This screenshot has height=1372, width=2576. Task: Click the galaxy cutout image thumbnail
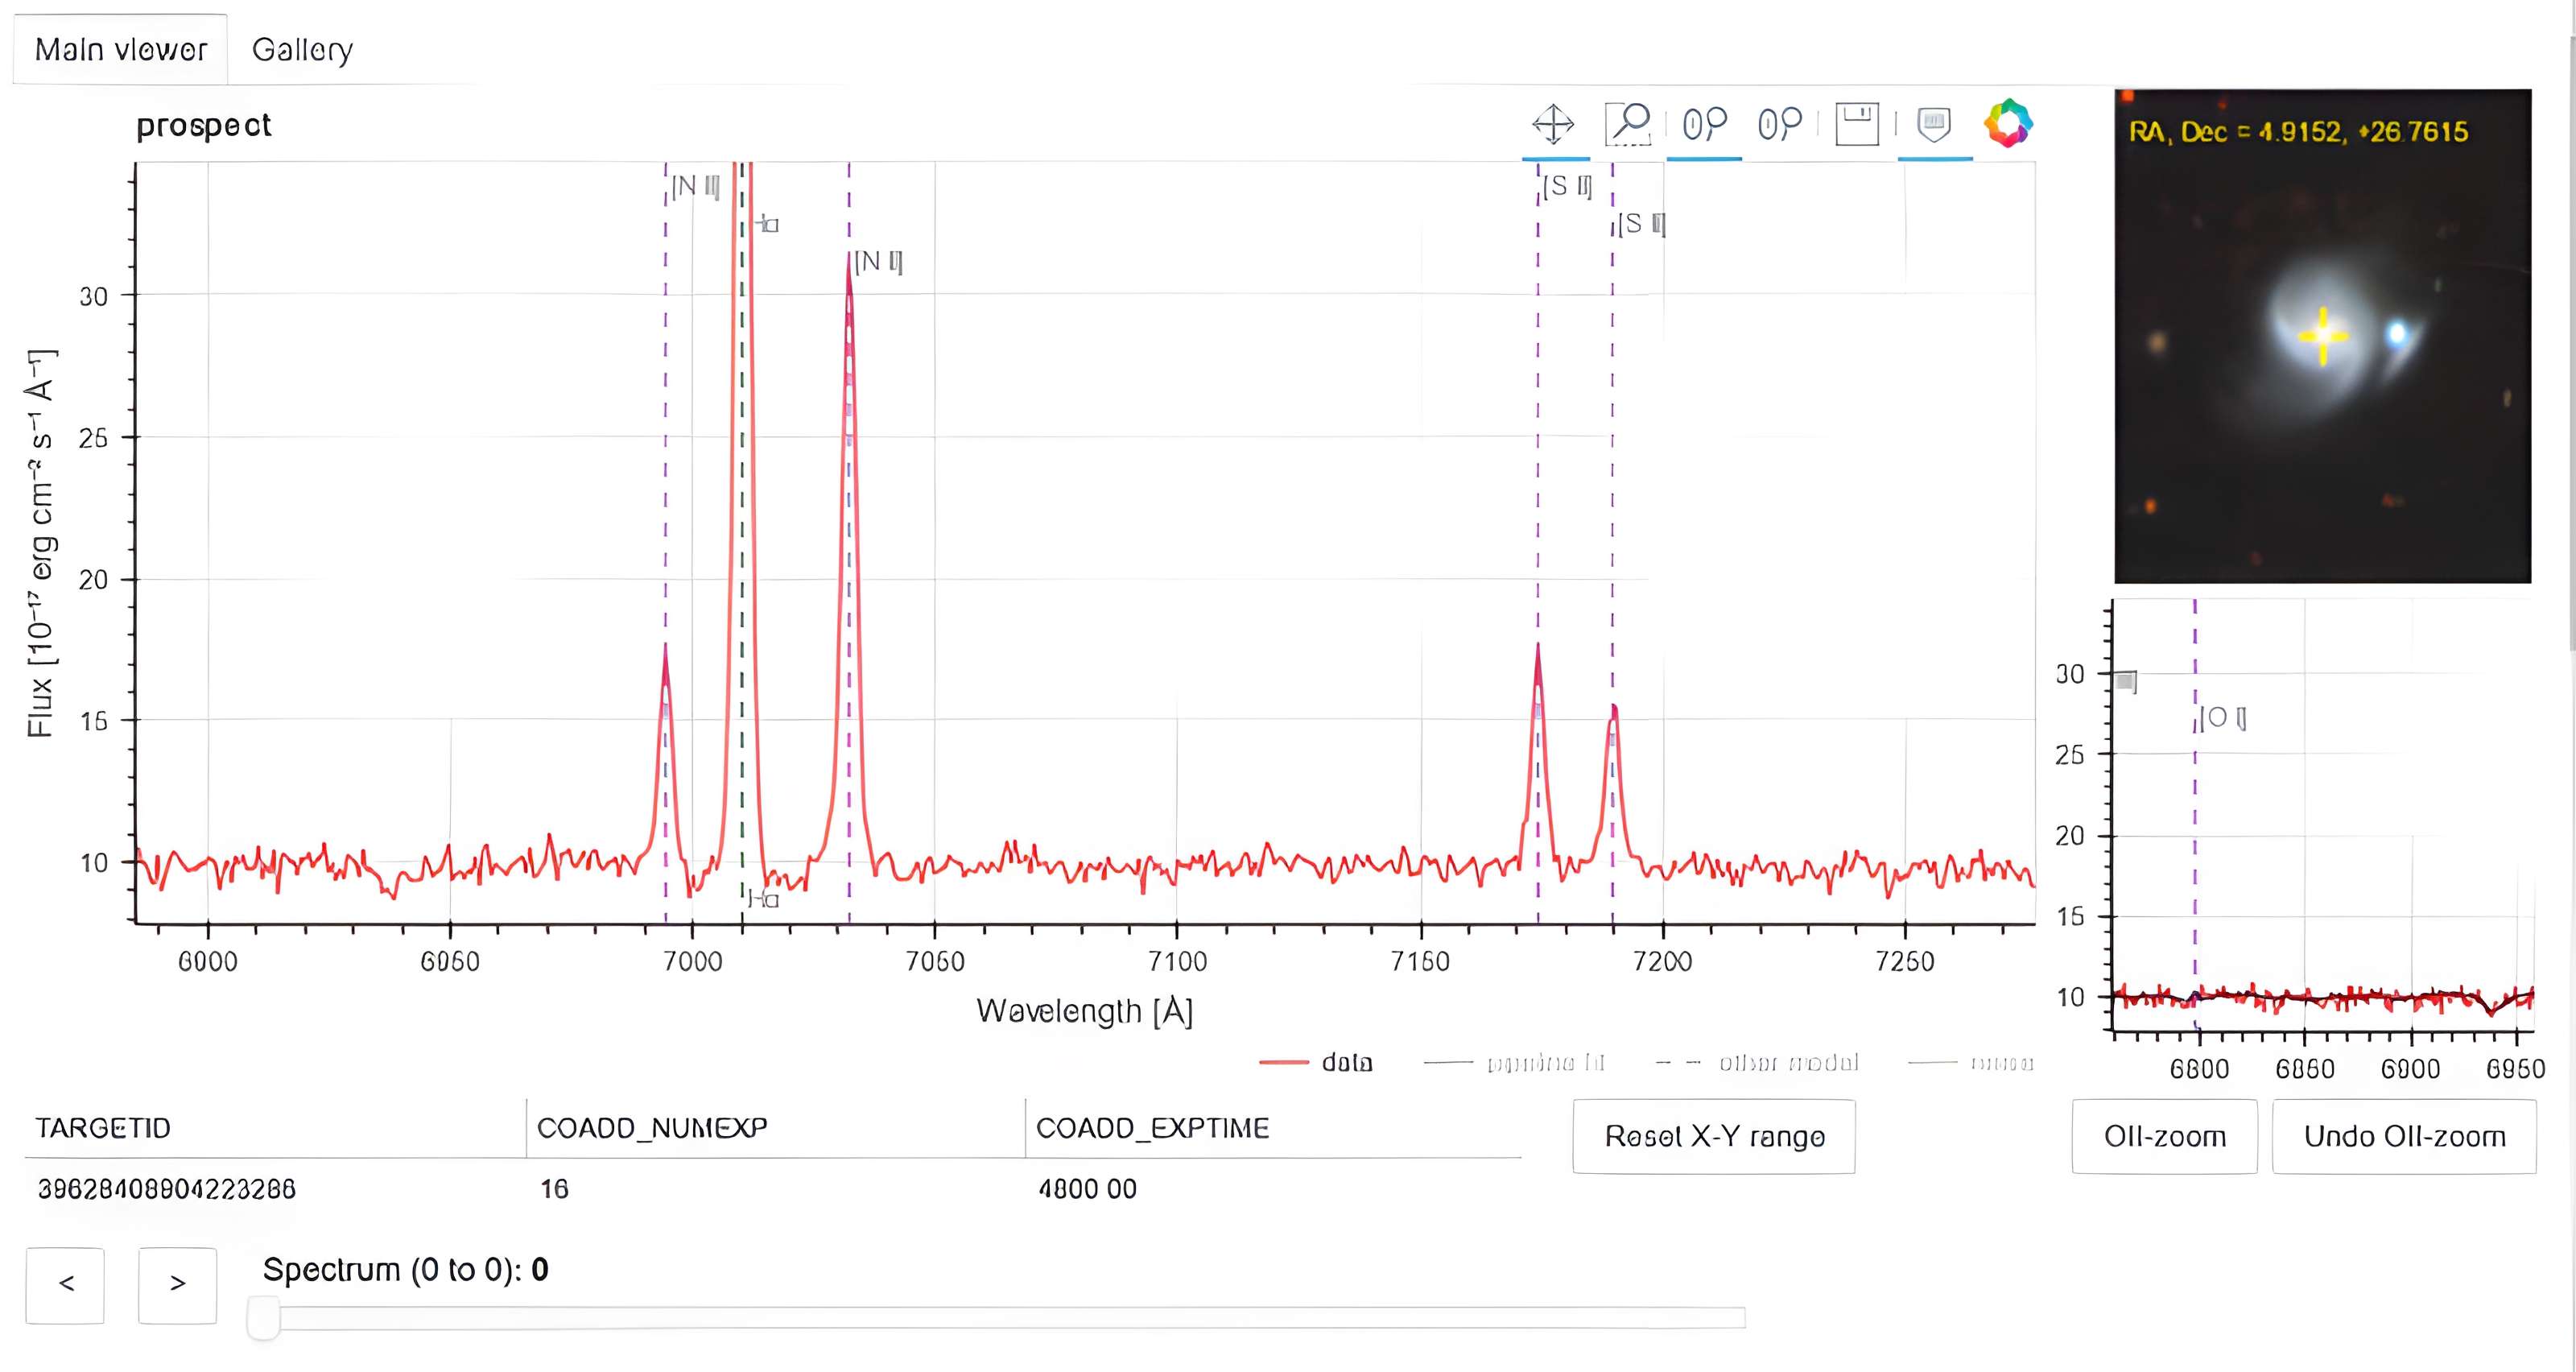2322,336
